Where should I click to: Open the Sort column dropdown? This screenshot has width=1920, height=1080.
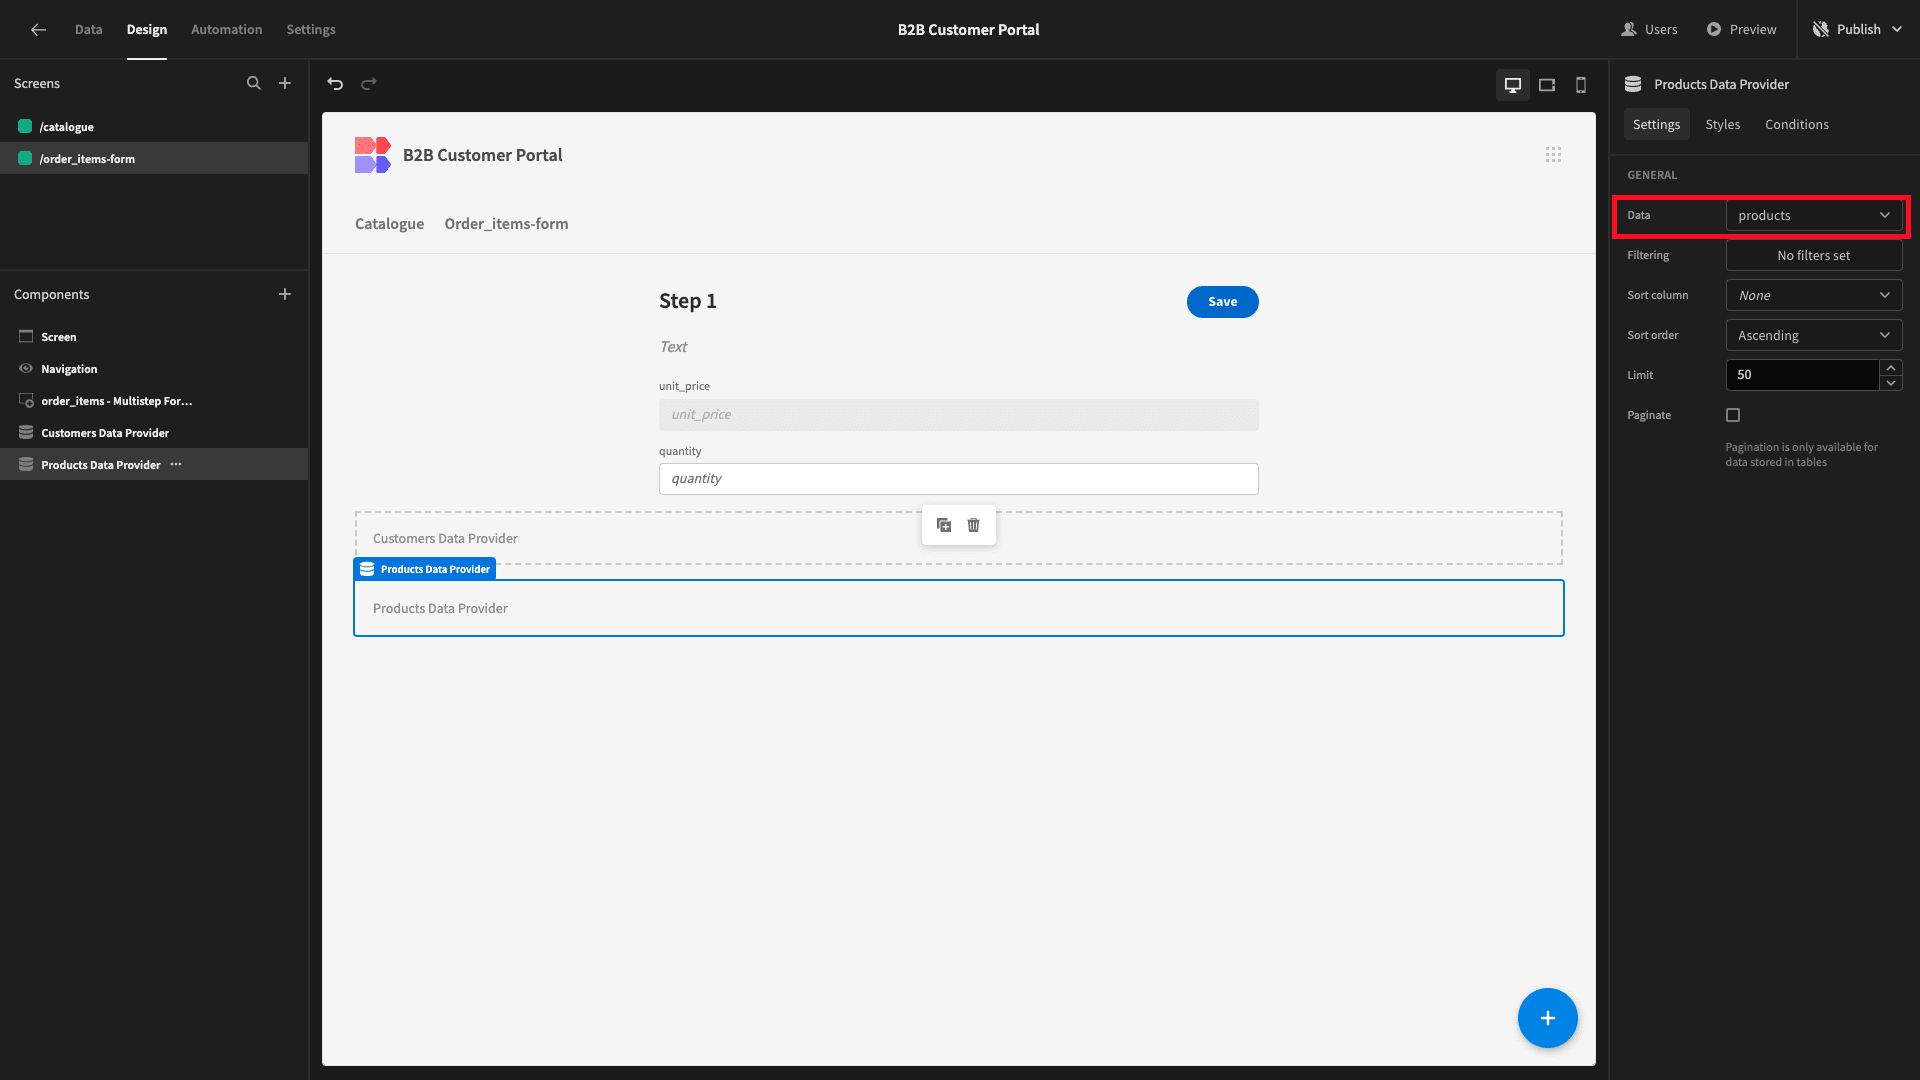coord(1814,295)
